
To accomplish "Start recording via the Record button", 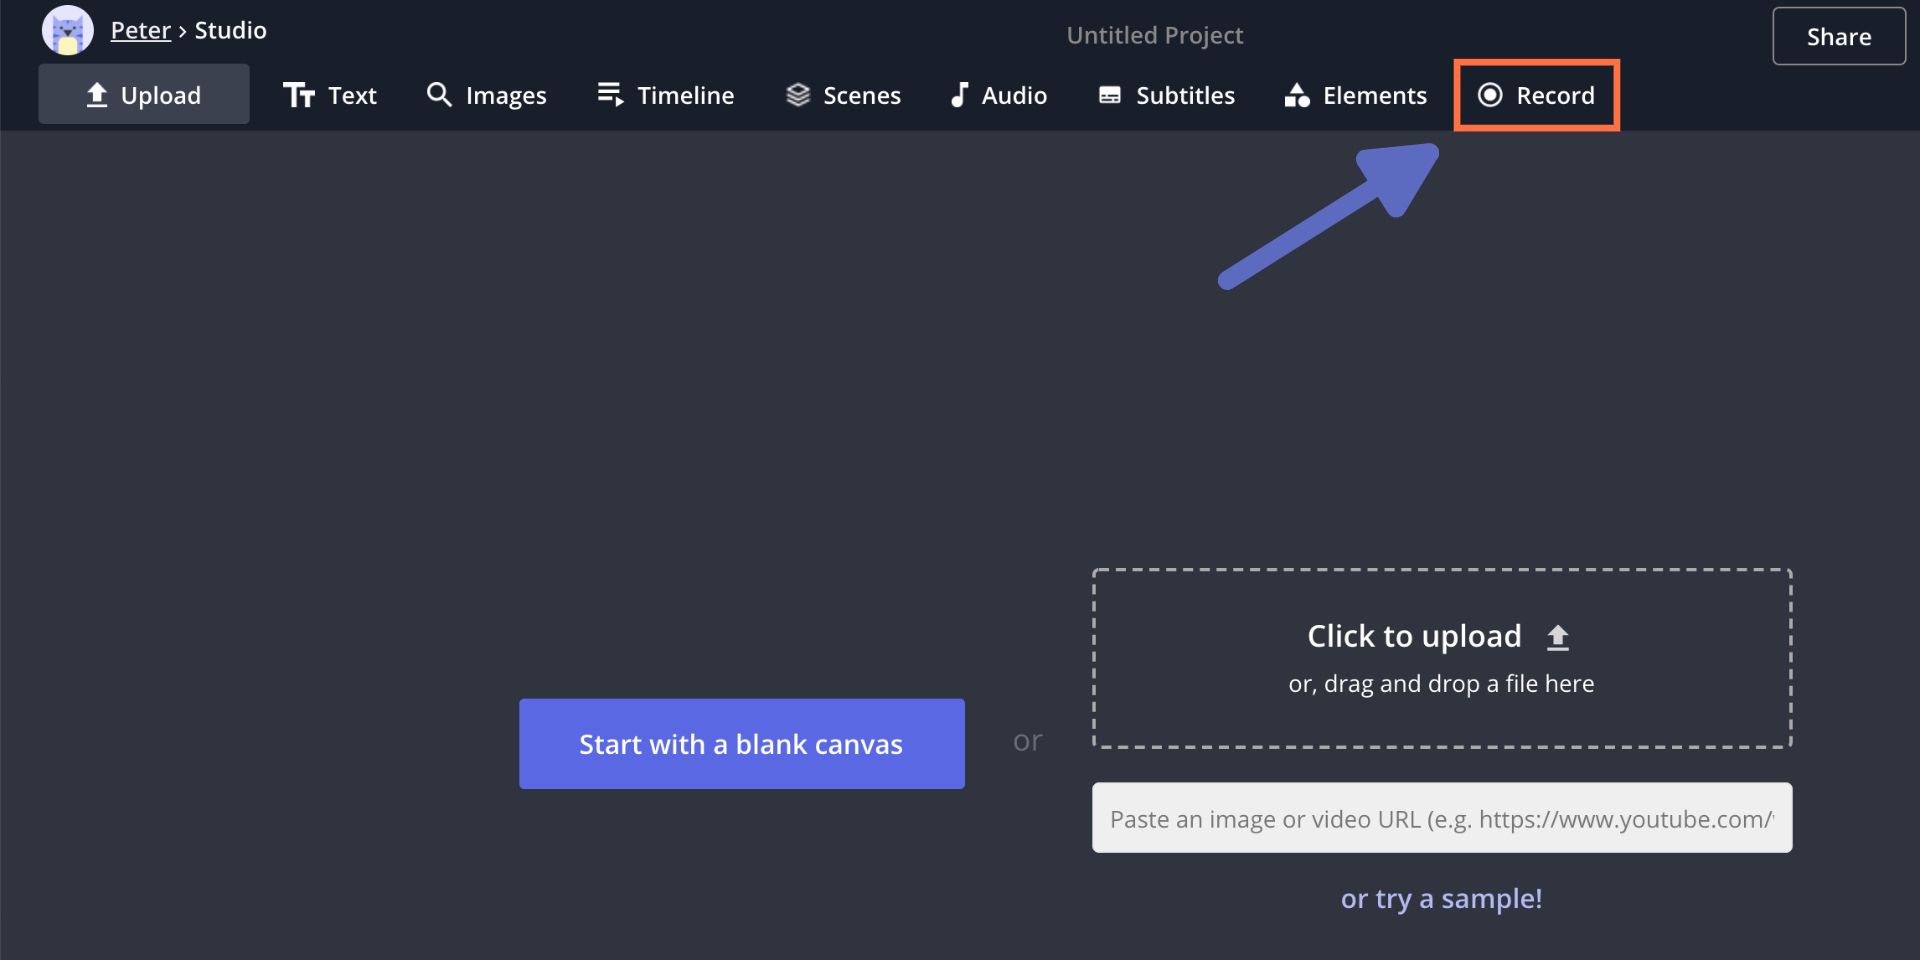I will coord(1536,95).
